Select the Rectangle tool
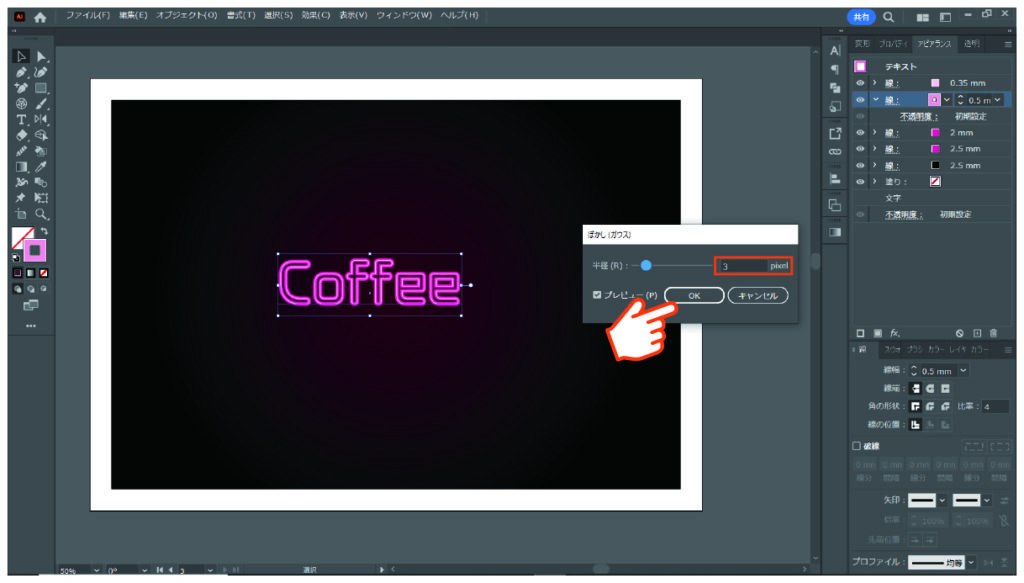The width and height of the screenshot is (1024, 583). coord(41,88)
